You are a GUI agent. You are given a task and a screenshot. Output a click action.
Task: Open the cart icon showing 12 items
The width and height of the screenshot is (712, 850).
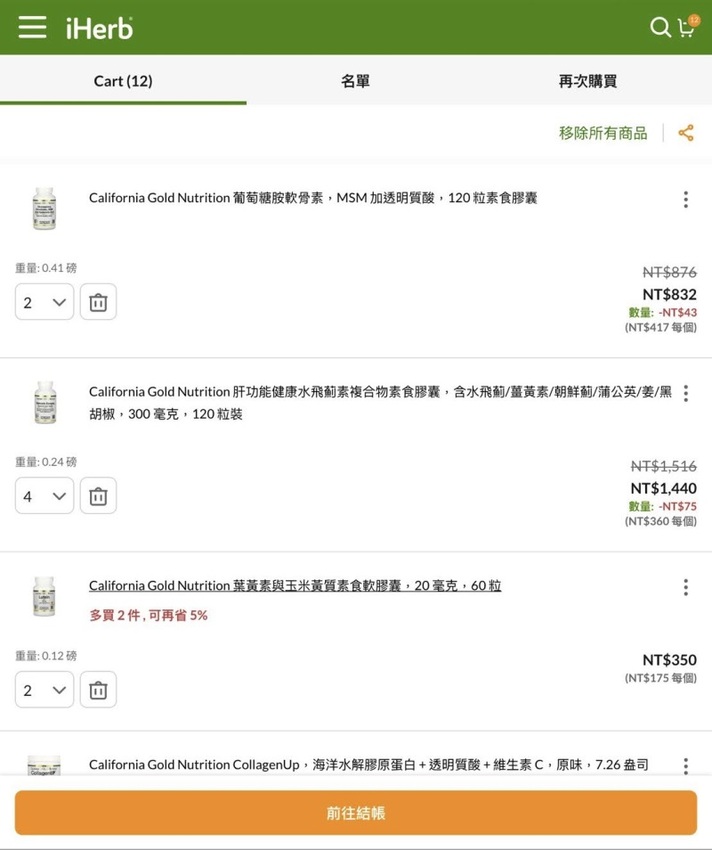(x=687, y=28)
